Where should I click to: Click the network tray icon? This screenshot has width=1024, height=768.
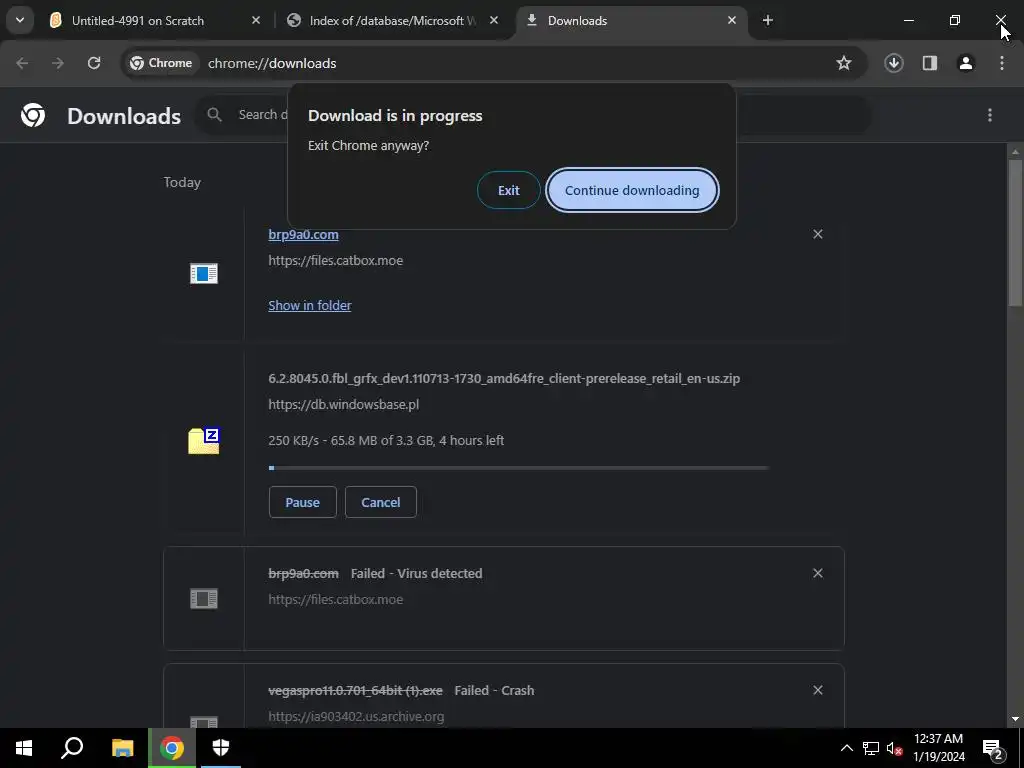point(871,748)
